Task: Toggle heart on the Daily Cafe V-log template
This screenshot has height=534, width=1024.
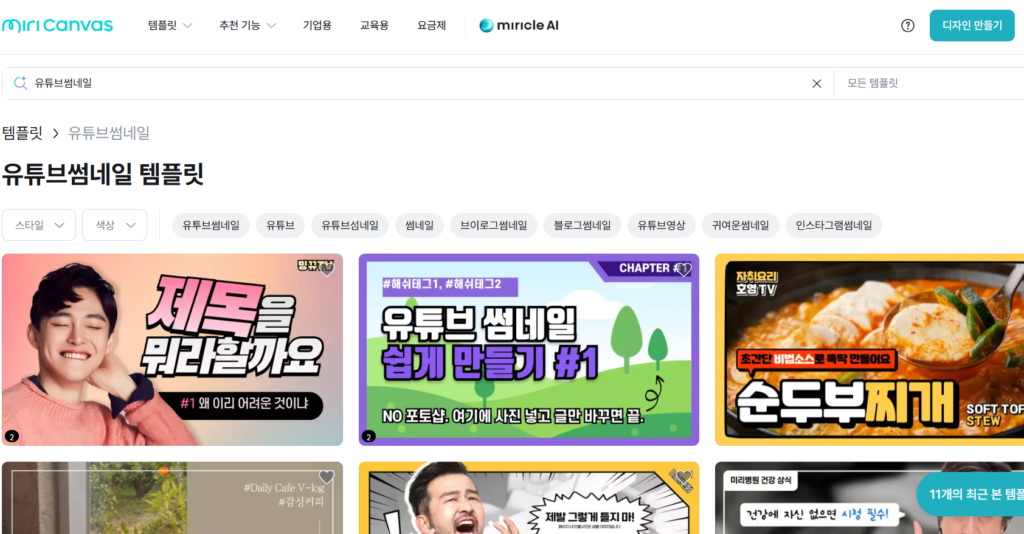Action: [326, 477]
